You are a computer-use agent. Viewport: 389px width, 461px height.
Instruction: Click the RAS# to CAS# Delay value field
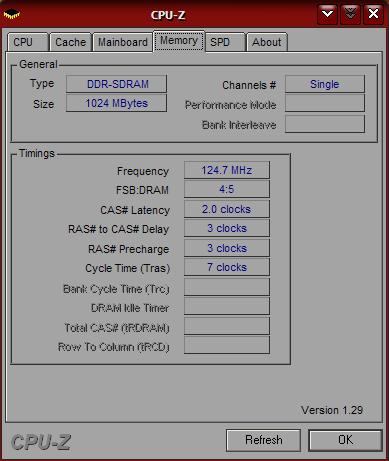227,228
